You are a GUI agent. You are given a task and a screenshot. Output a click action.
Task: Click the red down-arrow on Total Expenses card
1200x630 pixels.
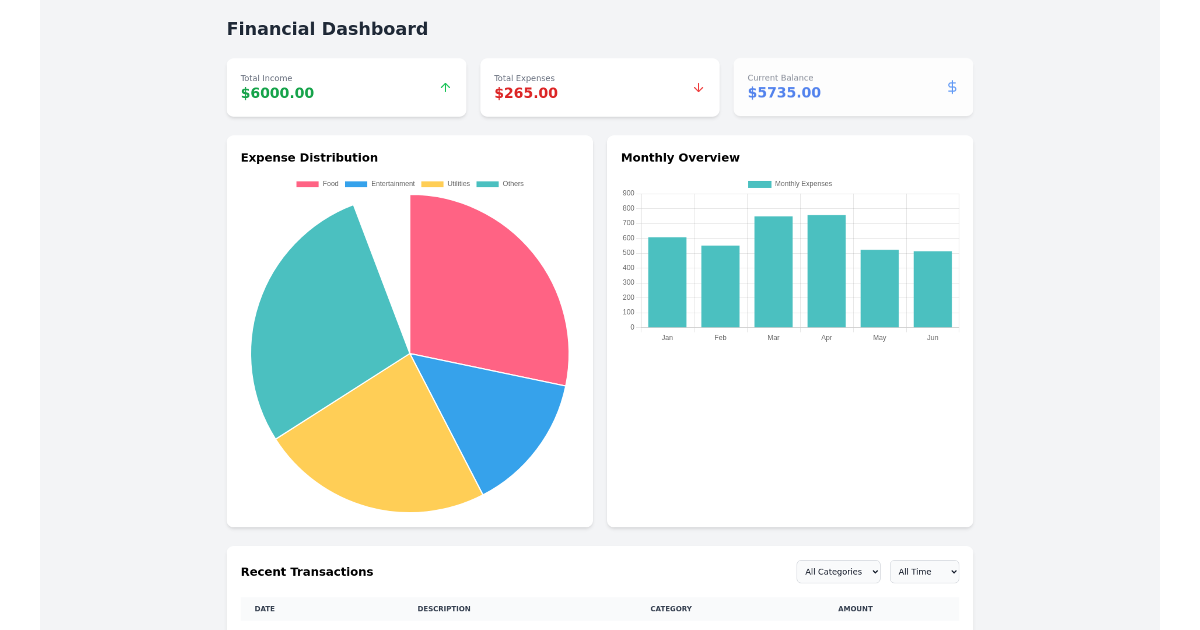coord(698,87)
